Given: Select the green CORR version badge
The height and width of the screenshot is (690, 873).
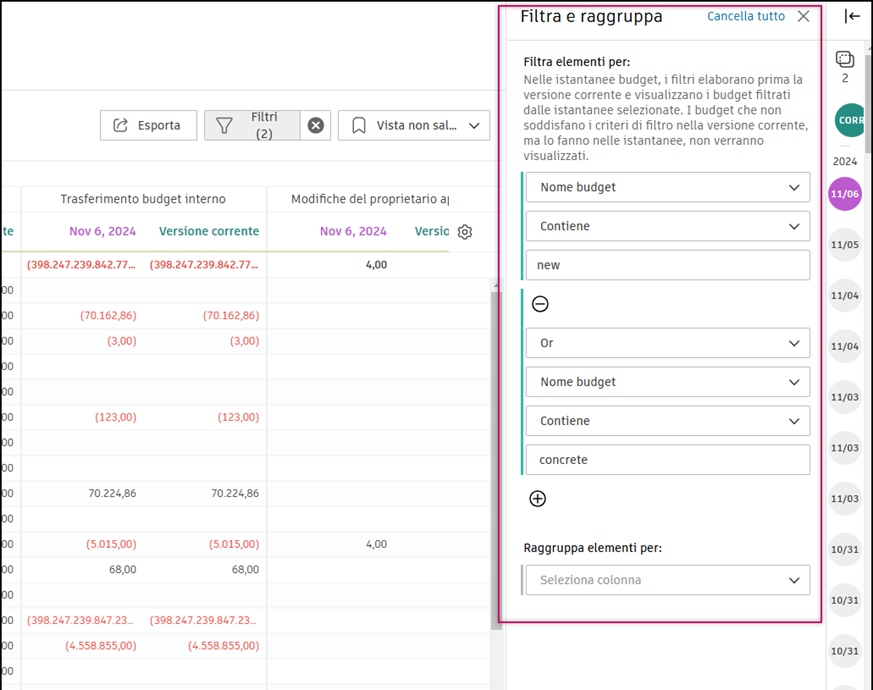Looking at the screenshot, I should tap(849, 120).
